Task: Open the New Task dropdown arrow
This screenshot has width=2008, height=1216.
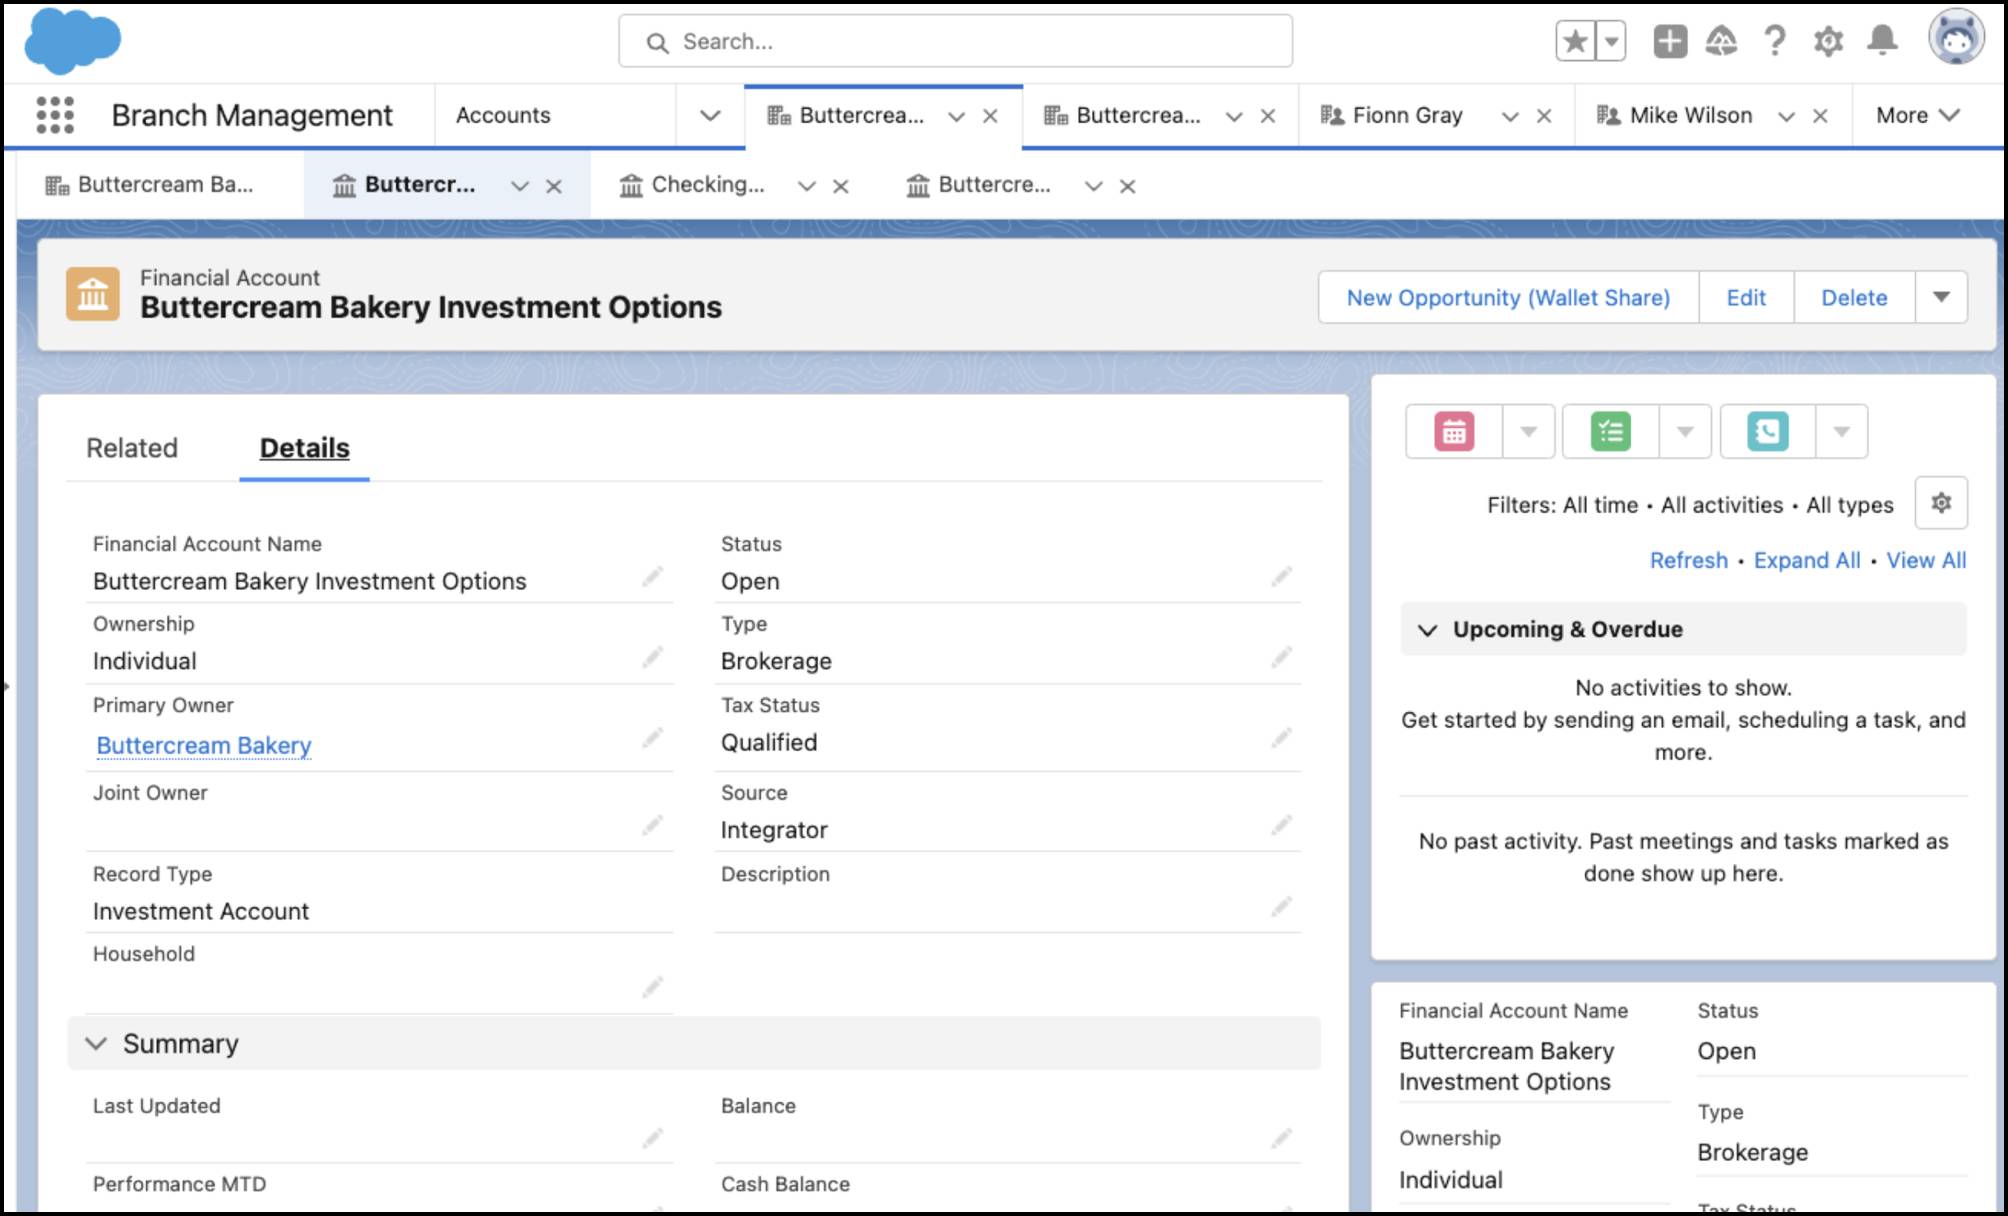Action: pos(1685,432)
